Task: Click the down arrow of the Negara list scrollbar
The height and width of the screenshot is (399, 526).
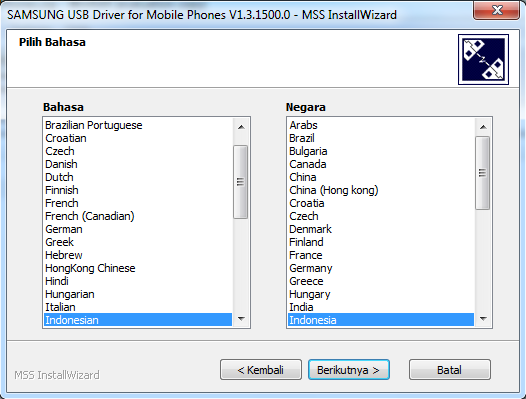Action: point(483,318)
